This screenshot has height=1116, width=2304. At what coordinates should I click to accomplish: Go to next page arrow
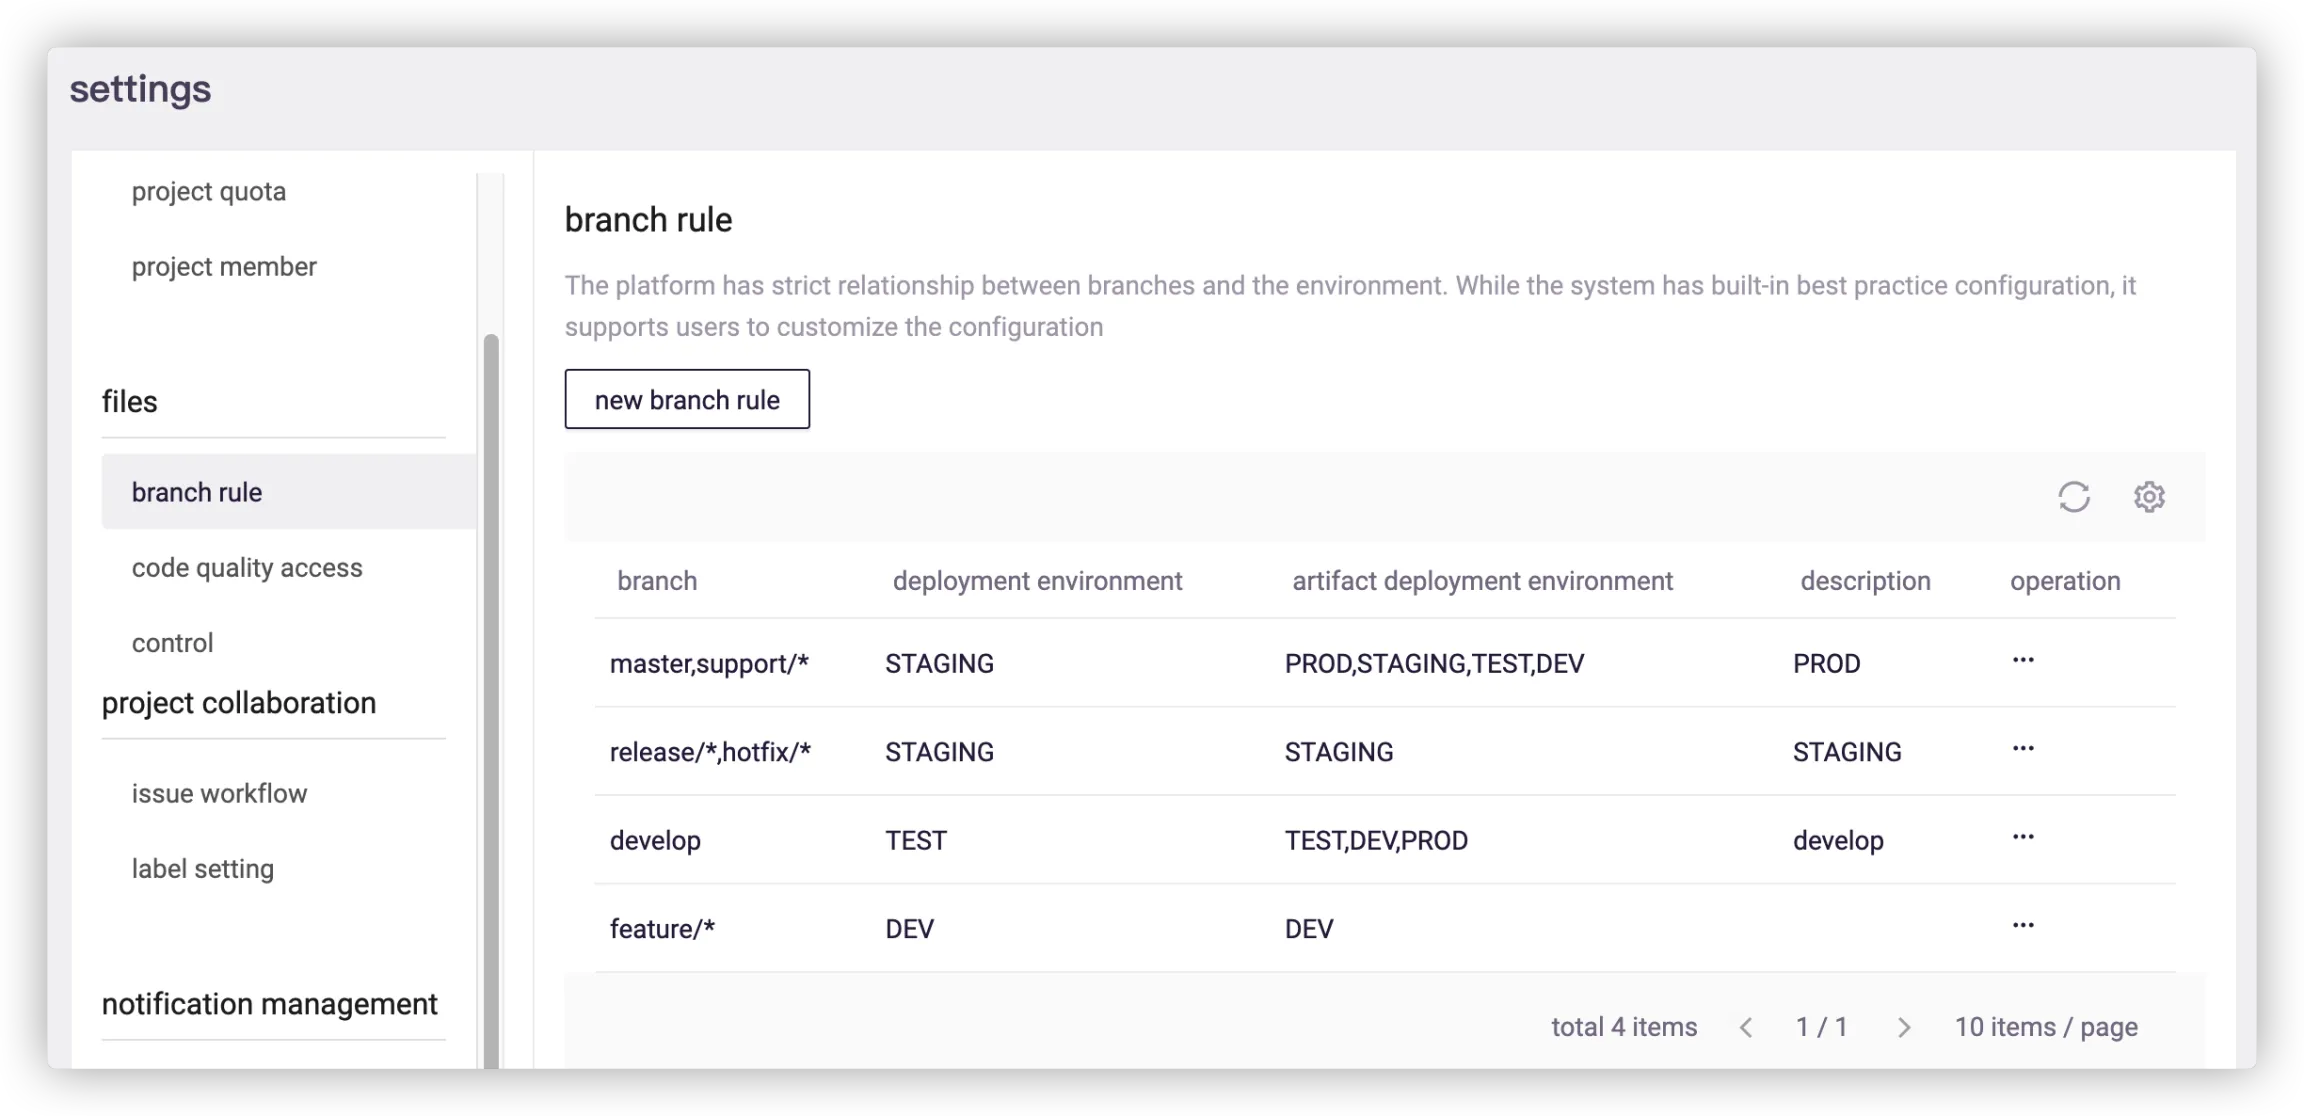pos(1903,1027)
